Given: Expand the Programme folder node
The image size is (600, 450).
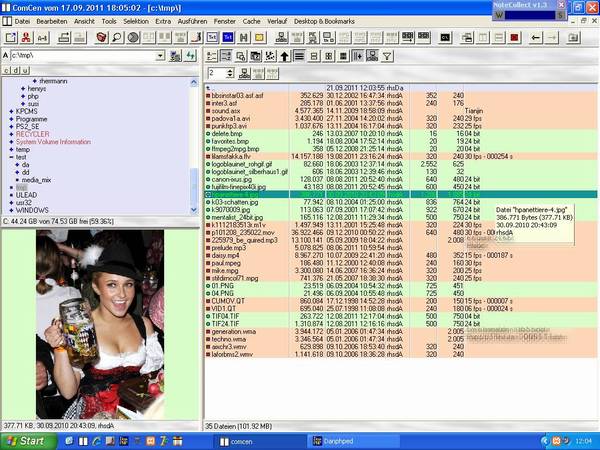Looking at the screenshot, I should tap(11, 119).
